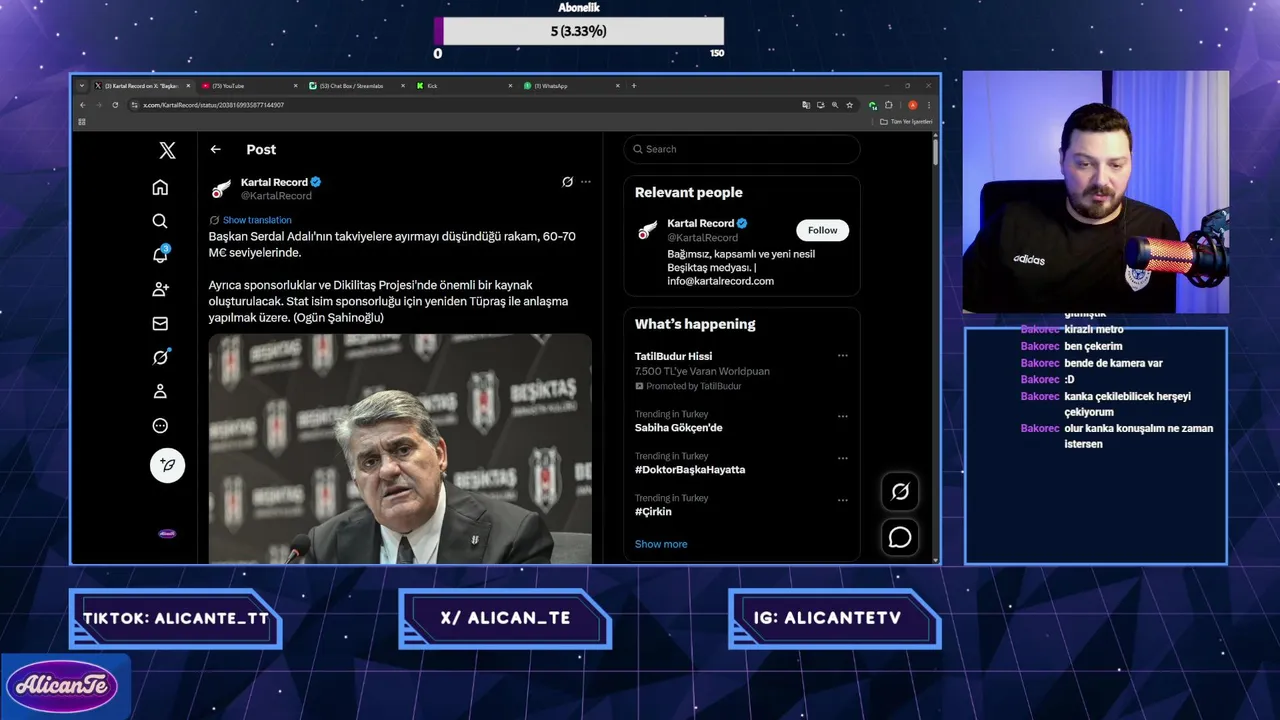Click the zoom magnifier icon in the address bar
Image resolution: width=1280 pixels, height=720 pixels.
coord(835,105)
